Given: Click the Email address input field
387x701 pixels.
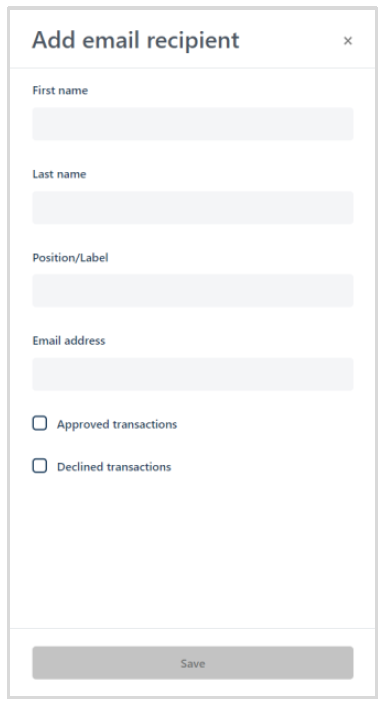Looking at the screenshot, I should [193, 374].
